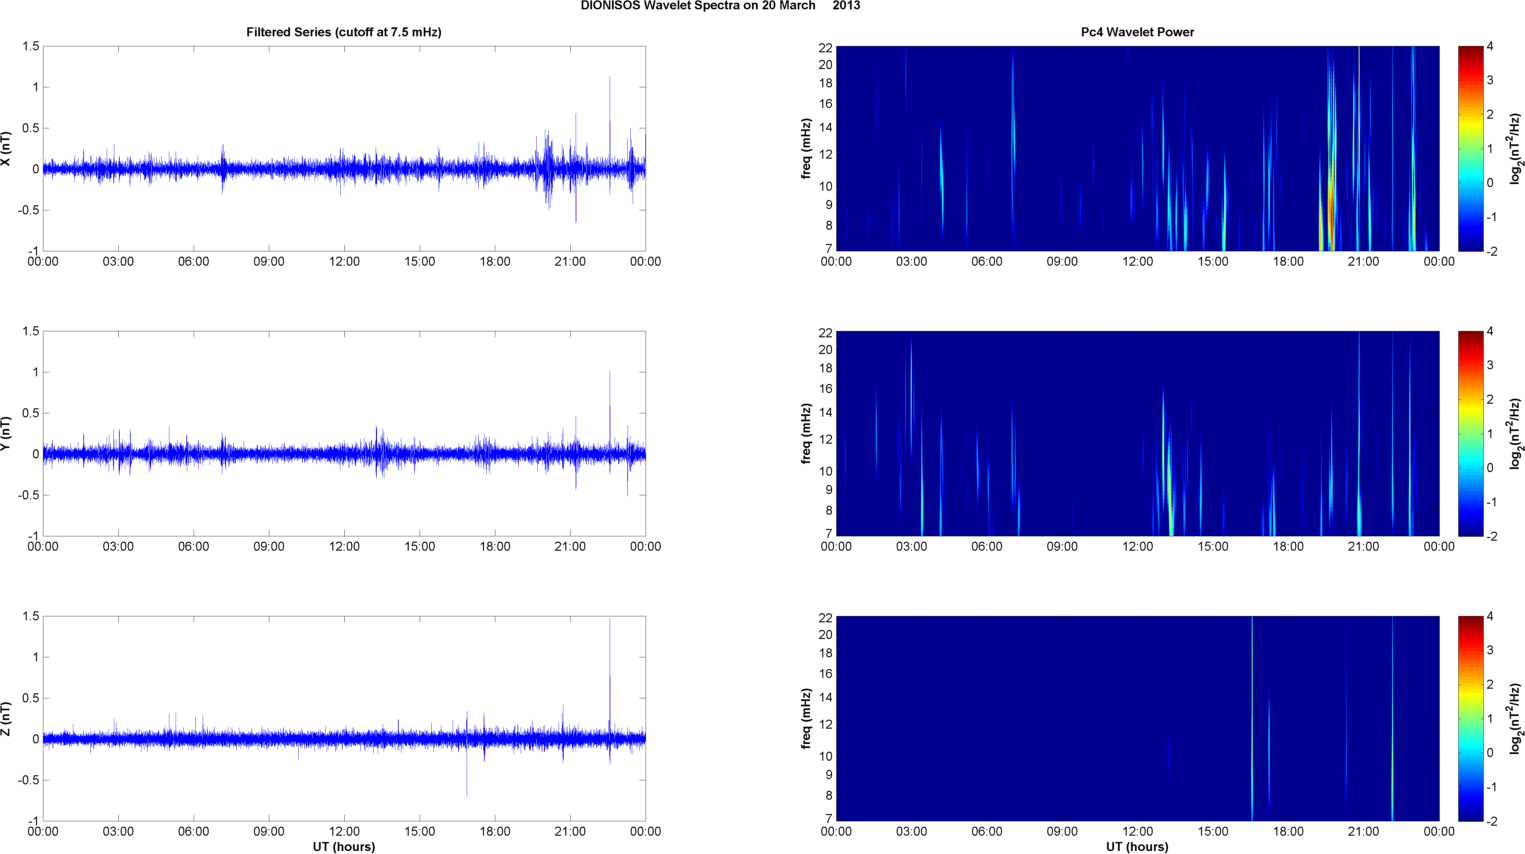This screenshot has height=854, width=1525.
Task: Click the colorbar beside the X wavelet spectrum
Action: 1470,149
